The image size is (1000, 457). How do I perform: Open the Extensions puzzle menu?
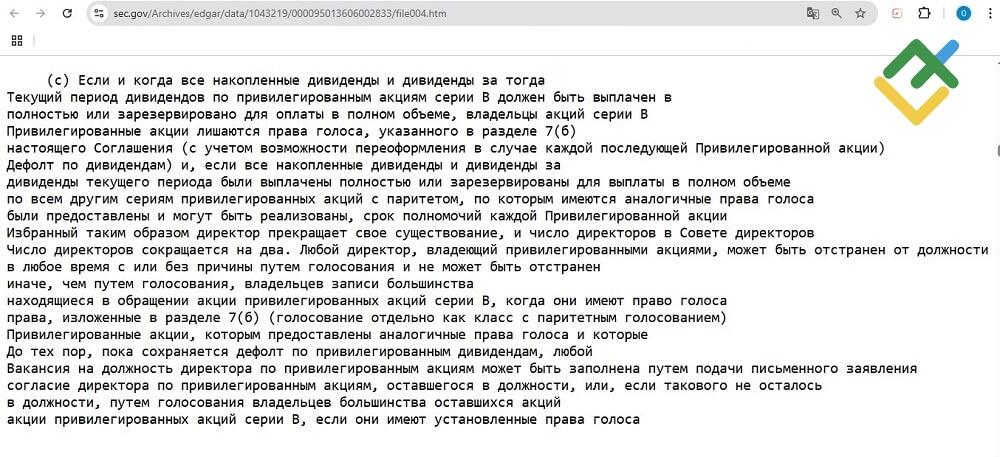coord(924,13)
